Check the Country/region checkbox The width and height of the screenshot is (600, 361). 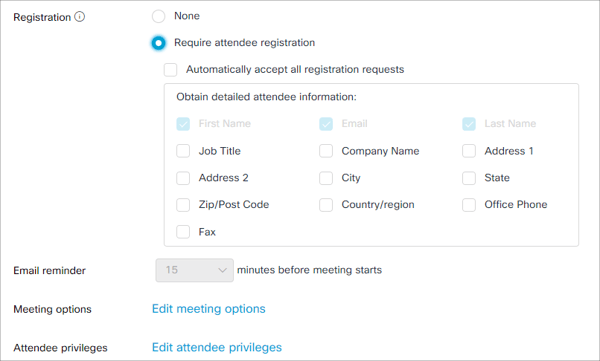click(326, 205)
